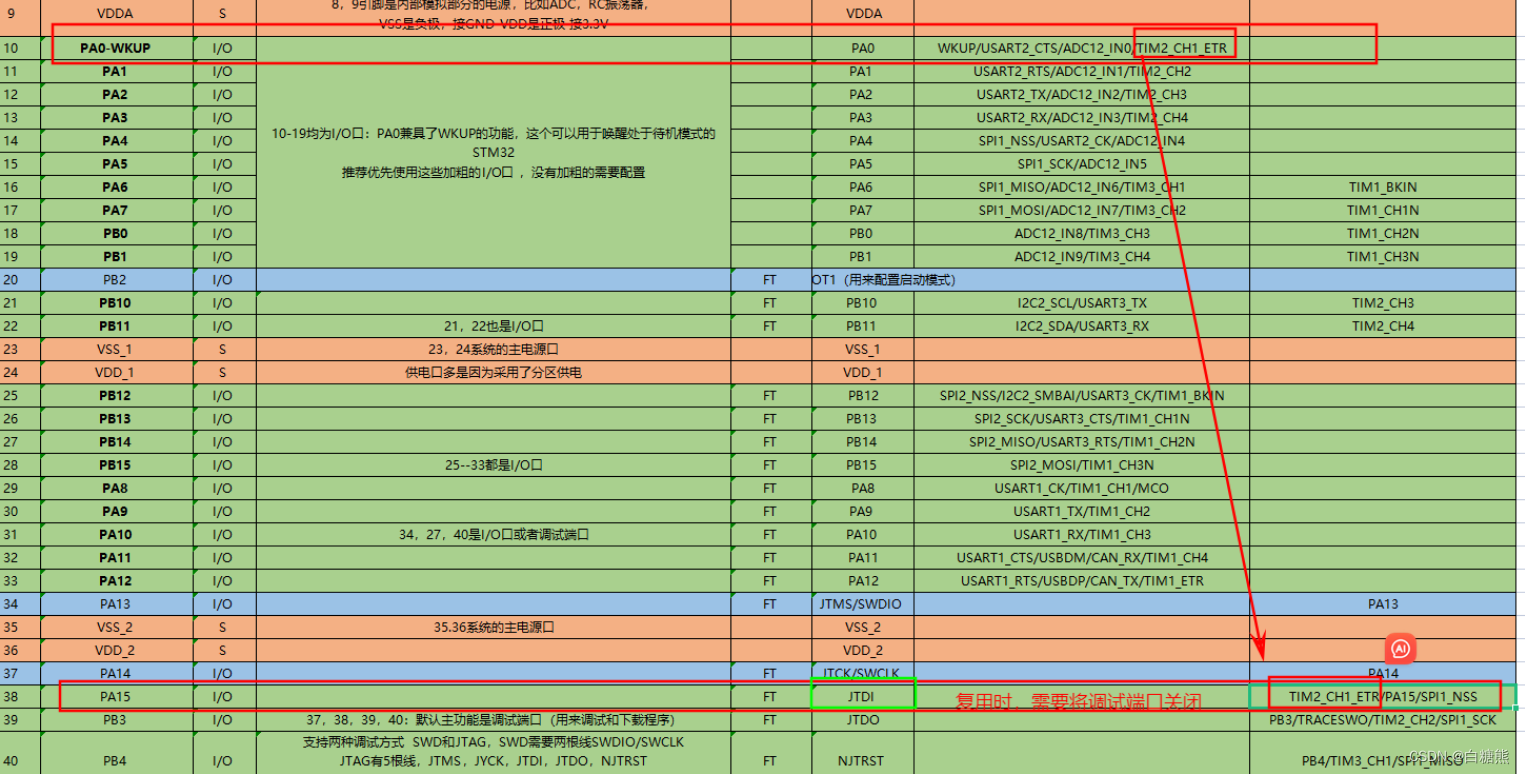The image size is (1525, 774).
Task: Select the PB2 pin name cell
Action: 114,279
